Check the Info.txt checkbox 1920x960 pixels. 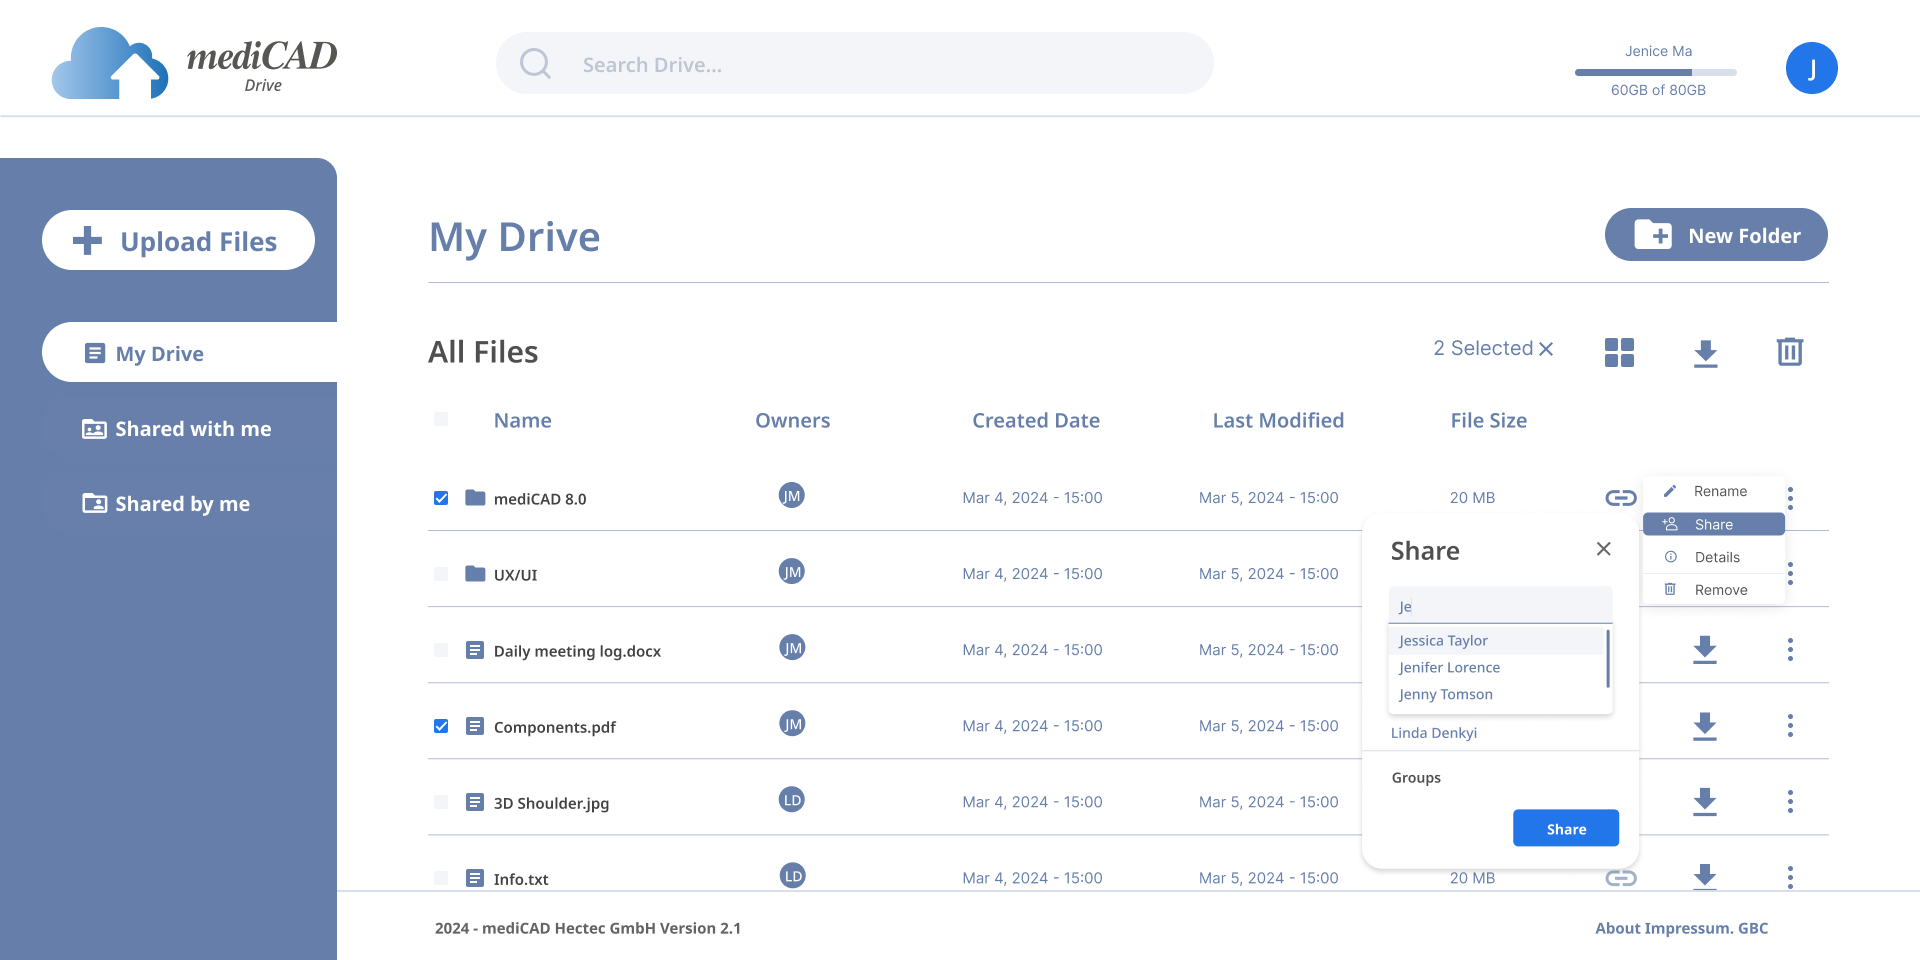pos(441,878)
